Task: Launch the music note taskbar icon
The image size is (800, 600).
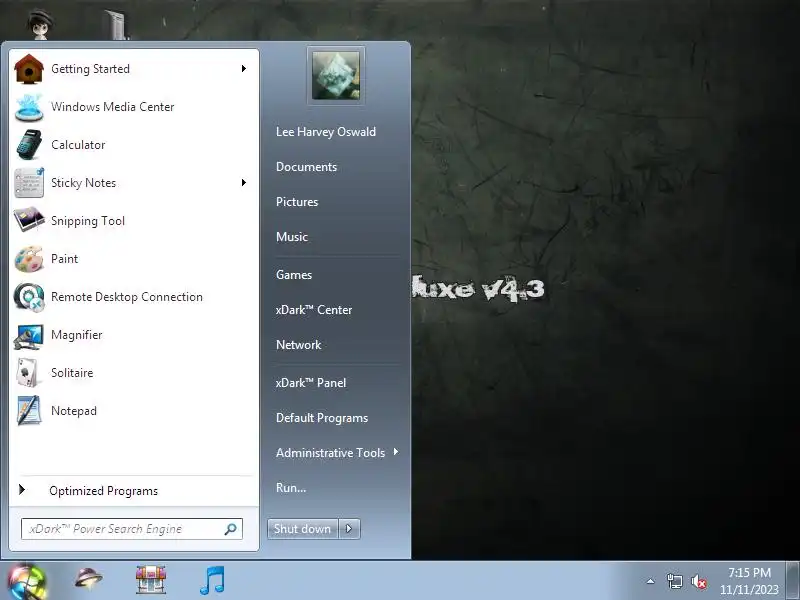Action: click(212, 581)
